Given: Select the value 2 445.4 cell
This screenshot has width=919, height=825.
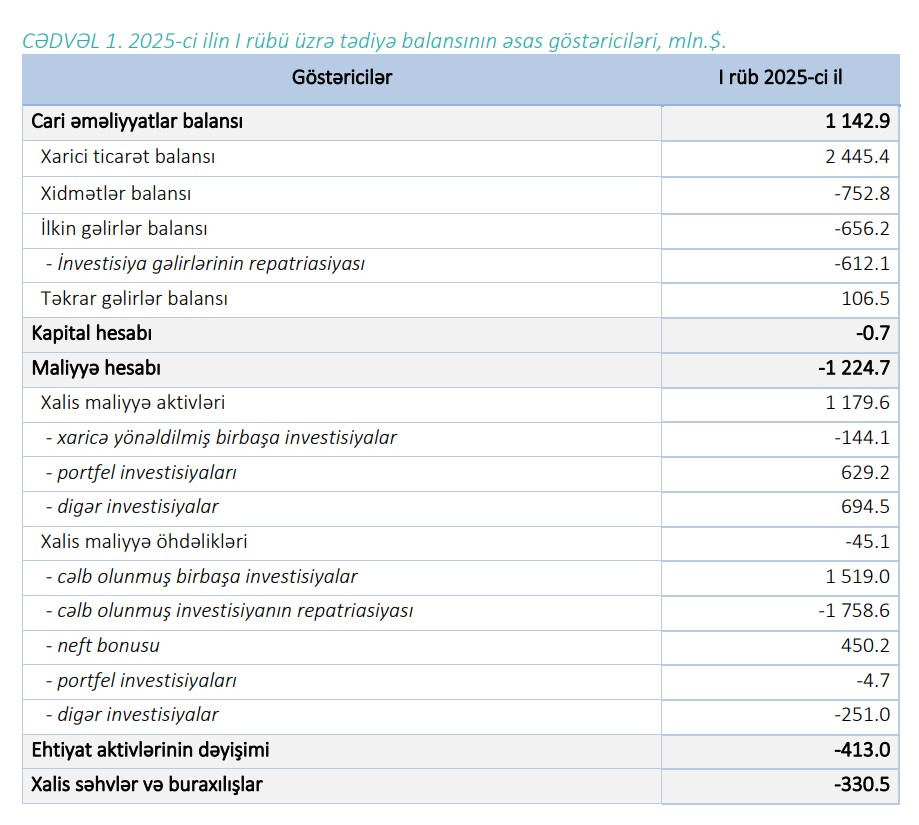Looking at the screenshot, I should [x=857, y=157].
